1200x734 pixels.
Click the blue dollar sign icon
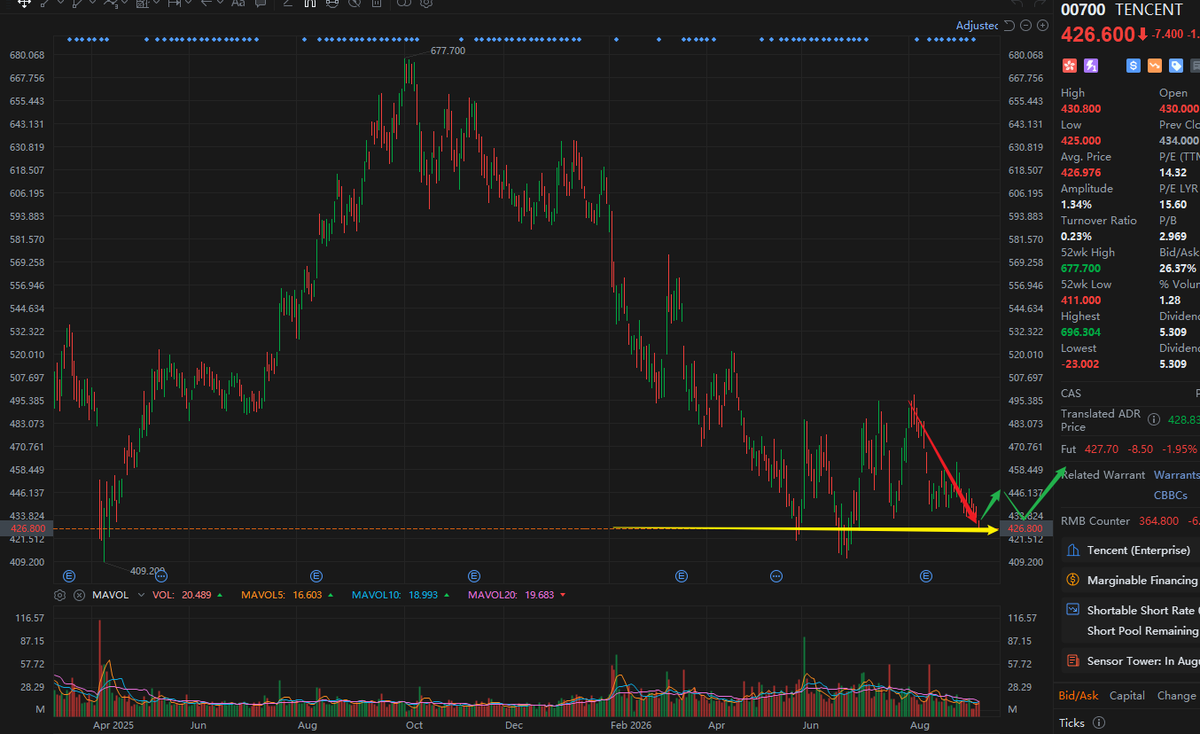(1133, 65)
